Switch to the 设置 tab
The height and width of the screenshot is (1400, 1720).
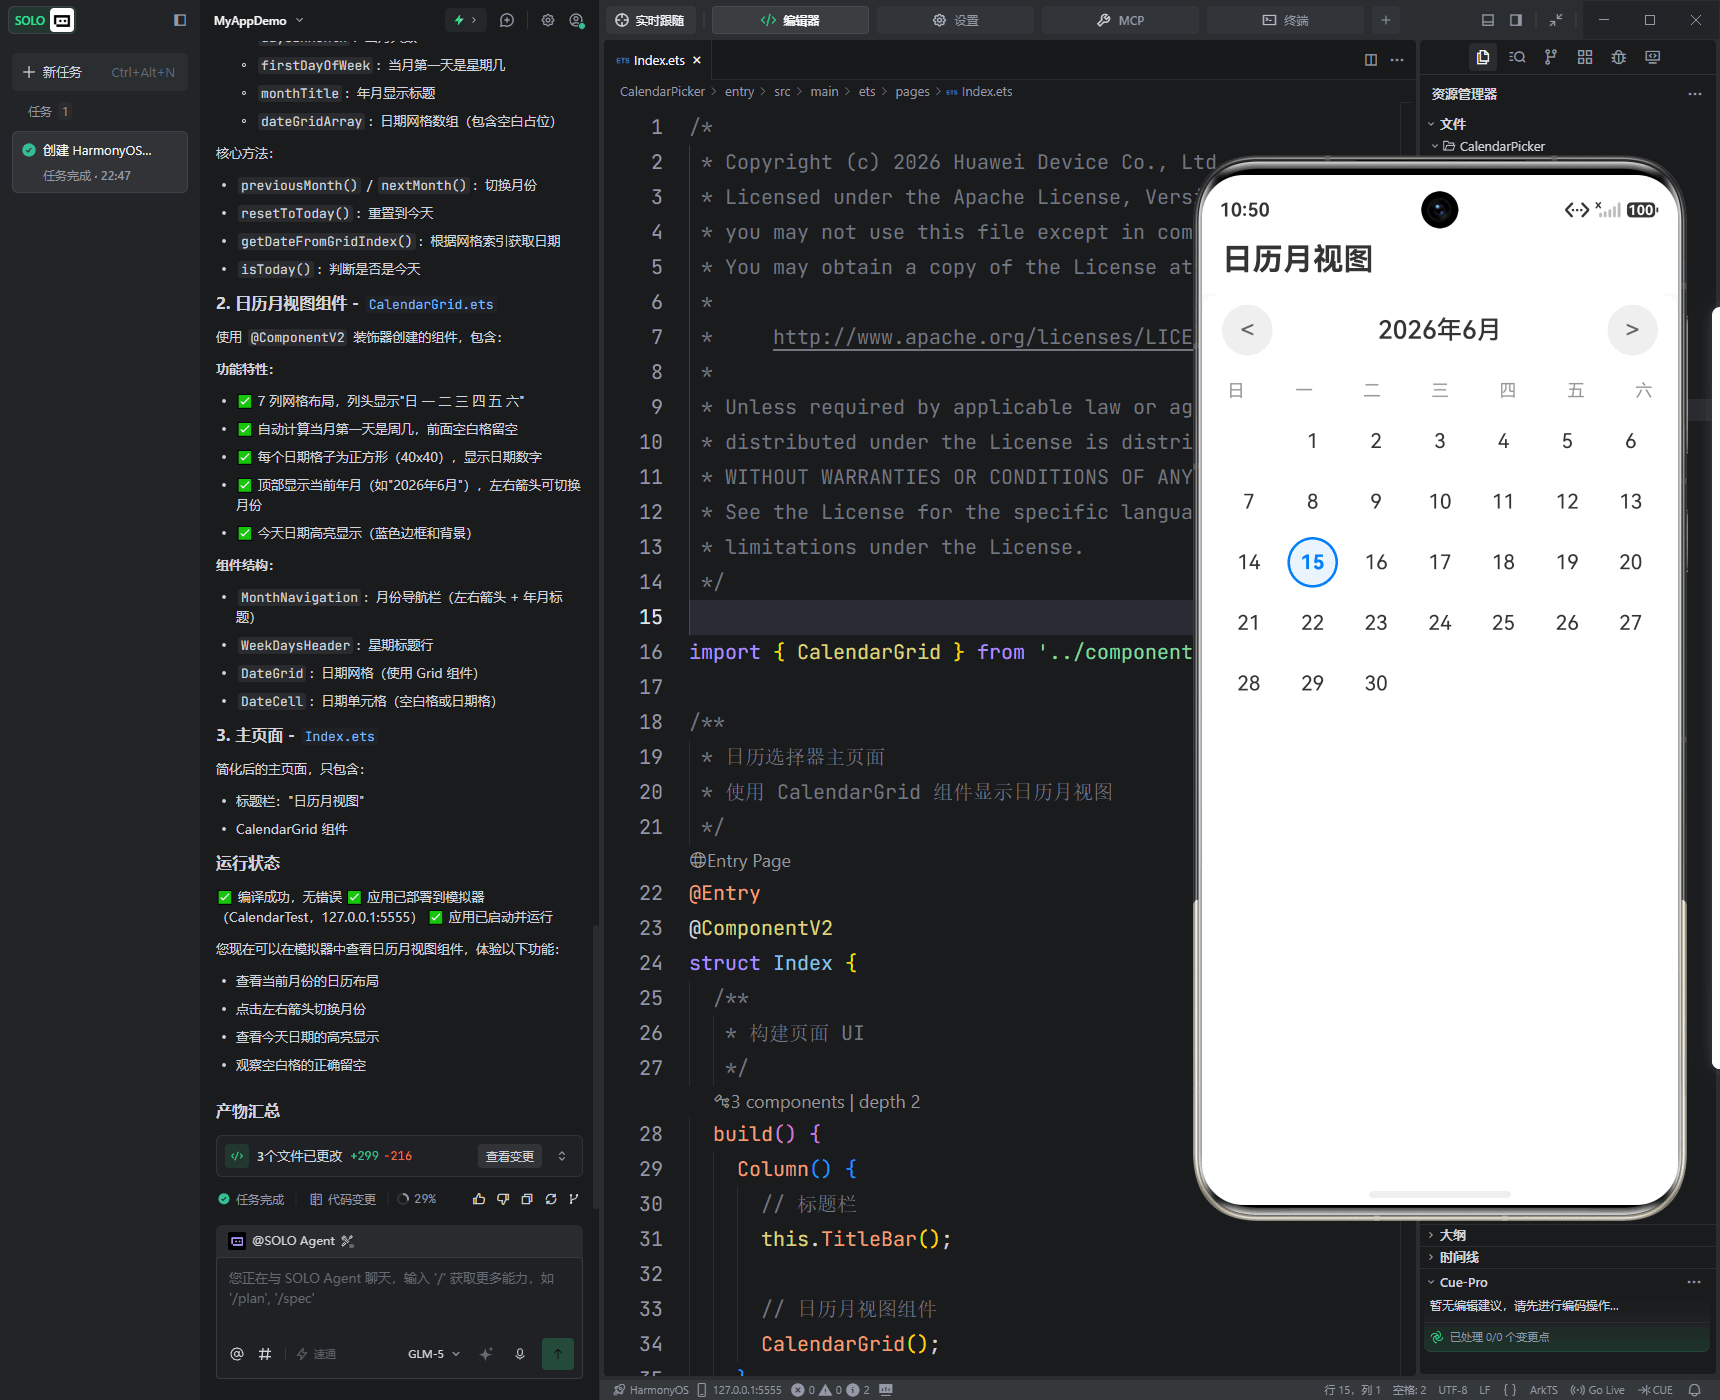click(955, 20)
